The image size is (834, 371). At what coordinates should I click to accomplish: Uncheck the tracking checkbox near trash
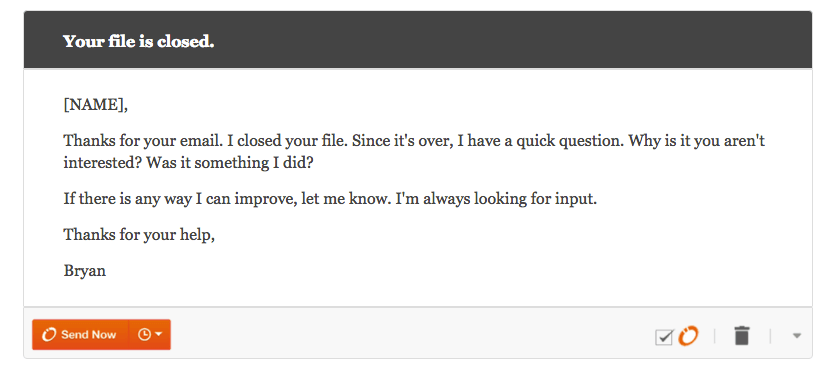coord(664,336)
